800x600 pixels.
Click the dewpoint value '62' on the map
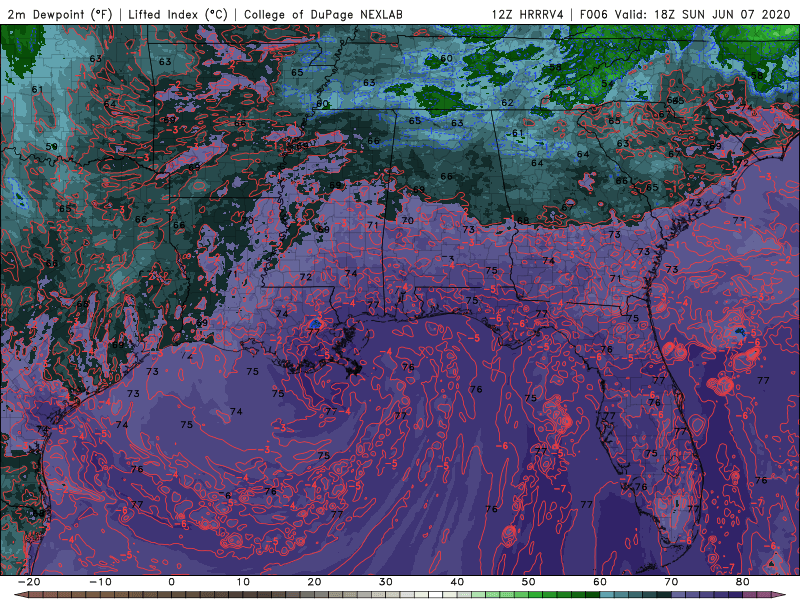507,103
